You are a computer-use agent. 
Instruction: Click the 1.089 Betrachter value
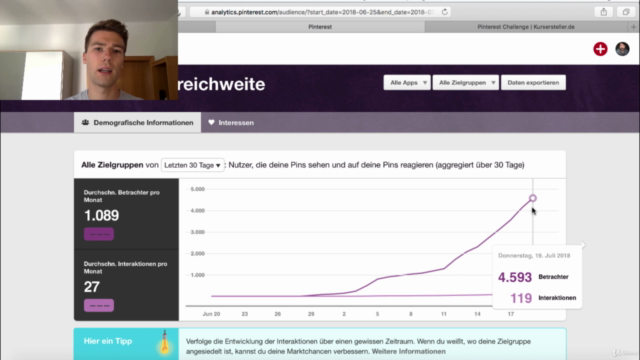point(101,216)
